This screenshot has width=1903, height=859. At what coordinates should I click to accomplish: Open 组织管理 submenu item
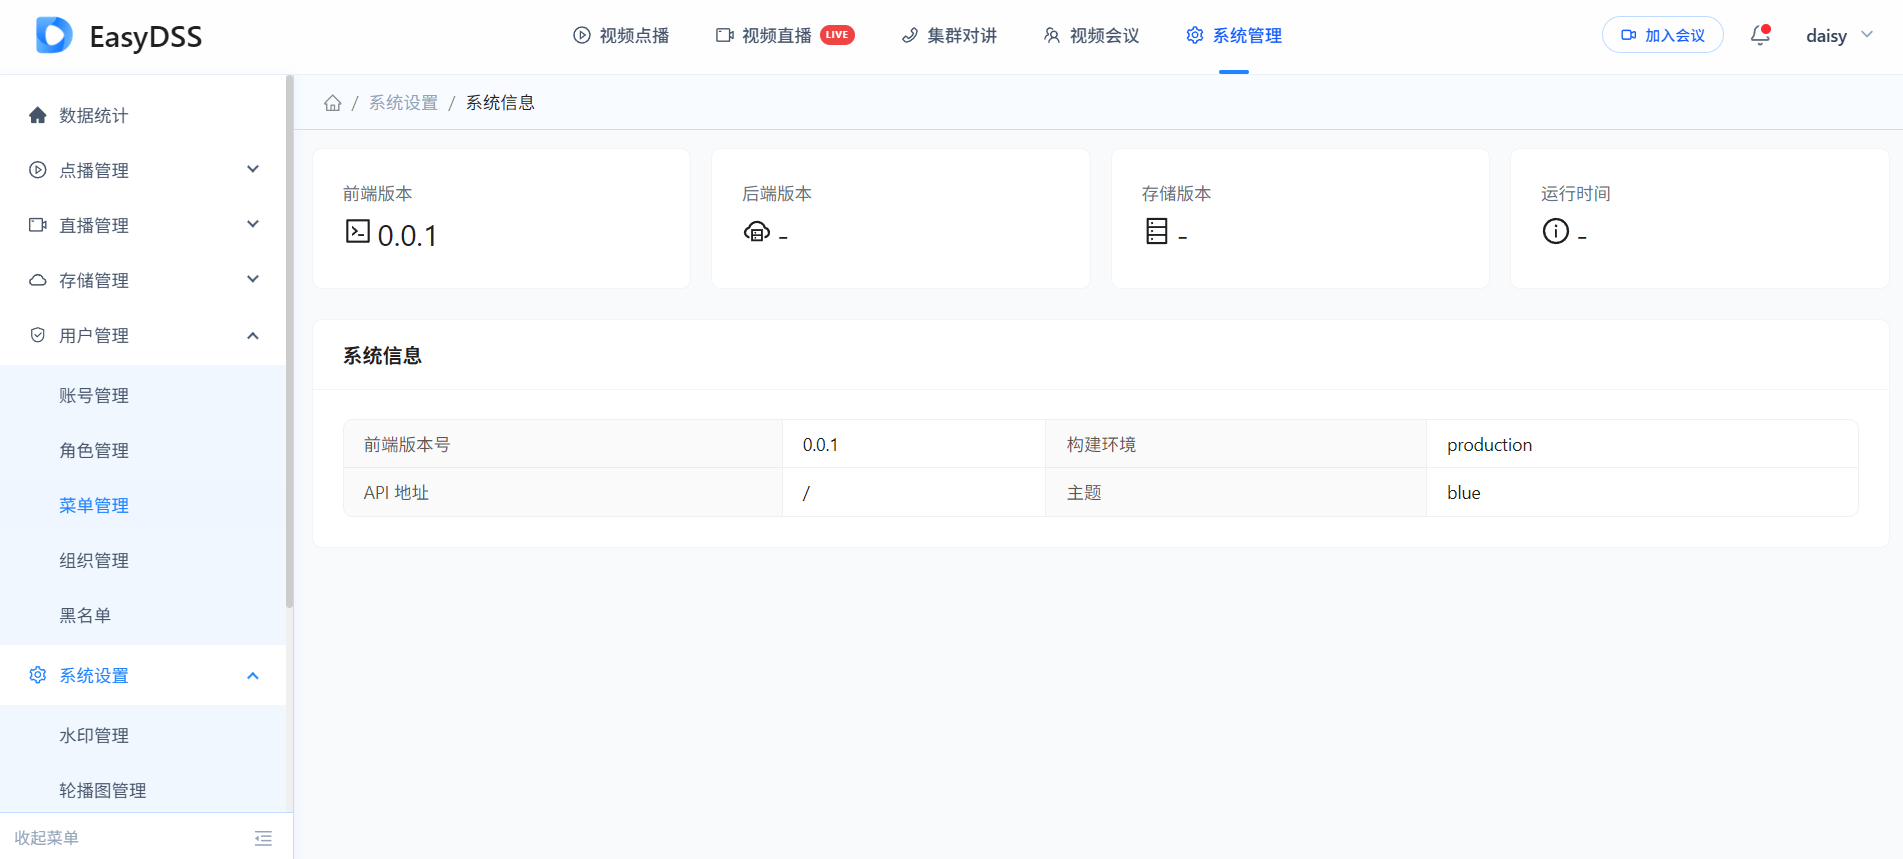(143, 560)
